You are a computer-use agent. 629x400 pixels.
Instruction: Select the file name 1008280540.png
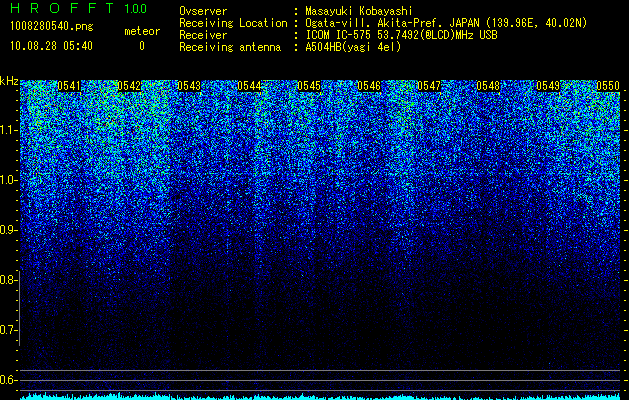pos(52,27)
